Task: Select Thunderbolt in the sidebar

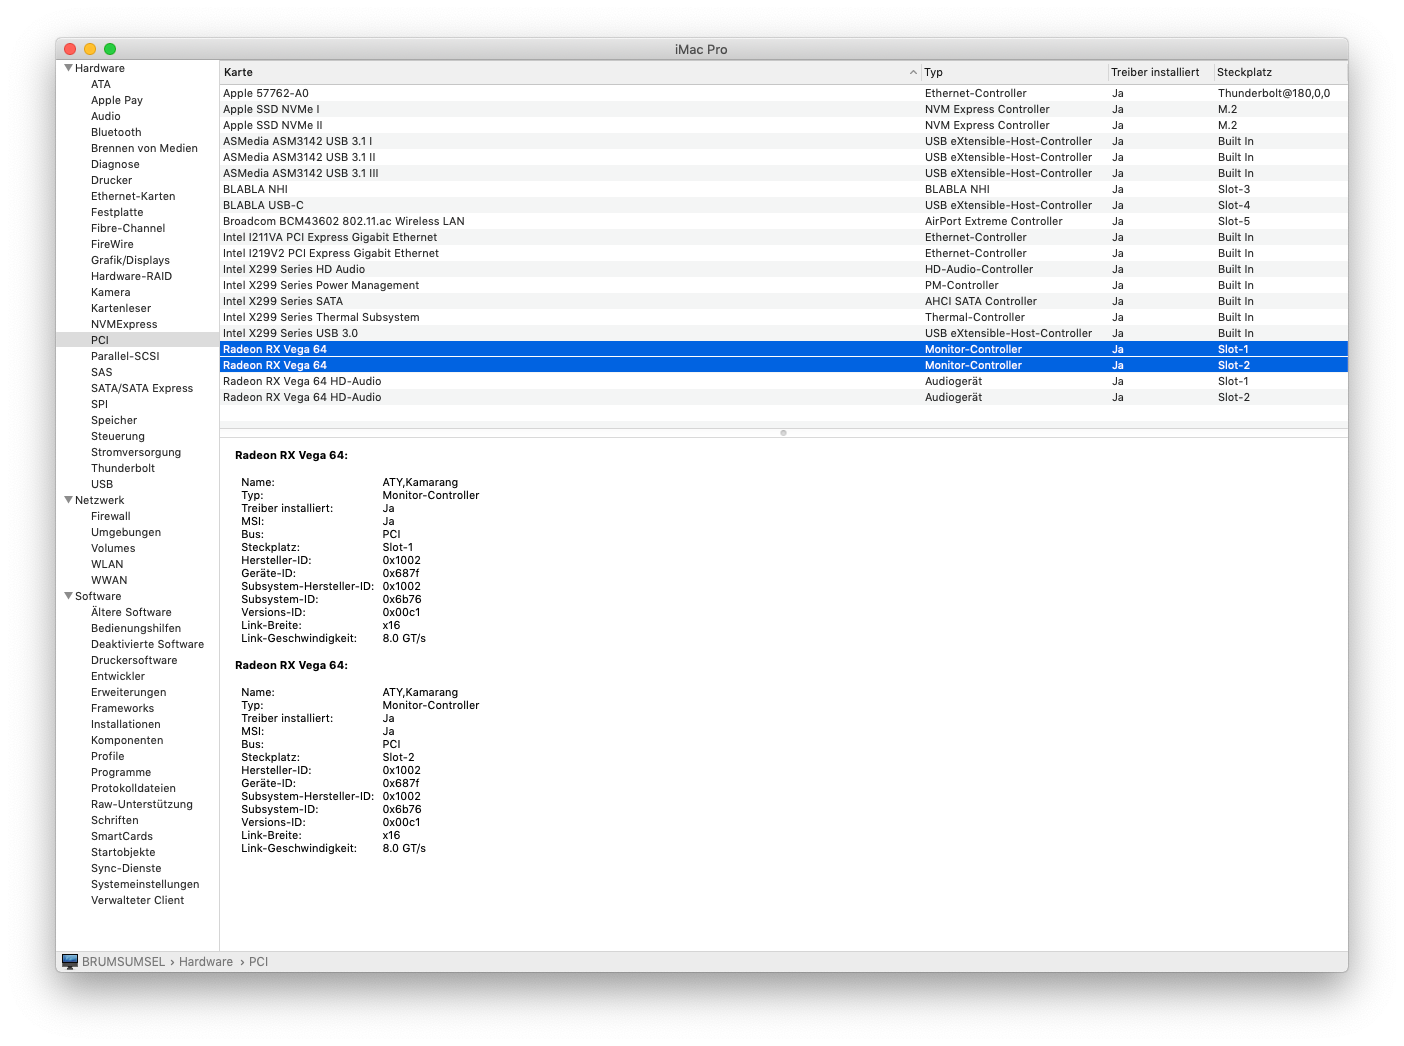Action: click(x=123, y=468)
